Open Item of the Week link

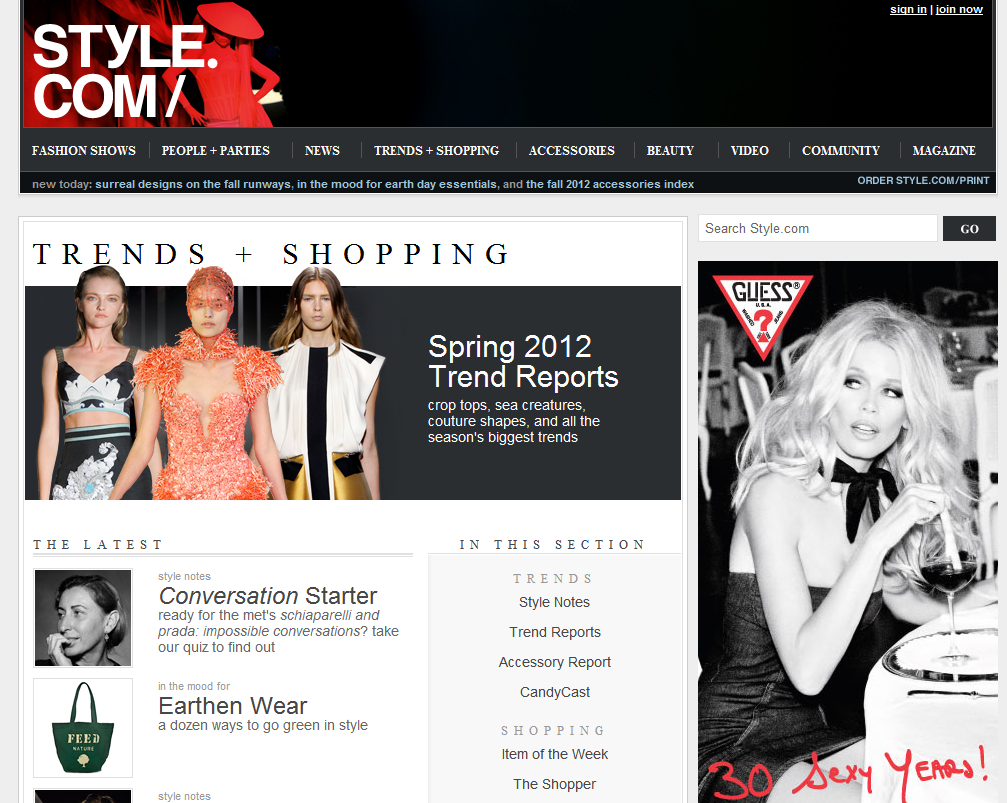[555, 754]
